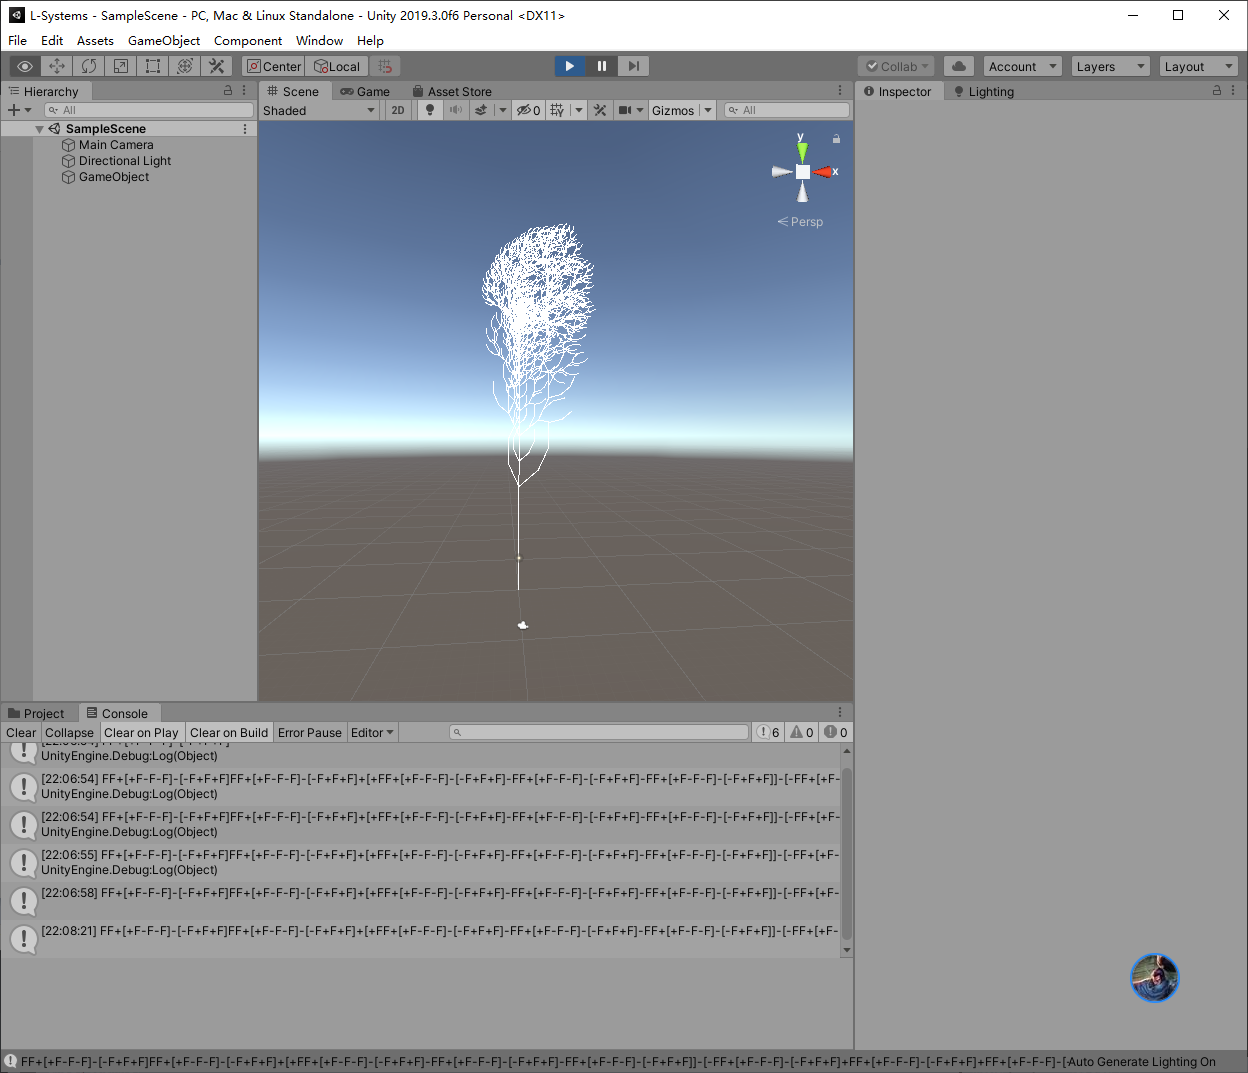Open Window menu
Screen dimensions: 1248x1073
pyautogui.click(x=319, y=40)
